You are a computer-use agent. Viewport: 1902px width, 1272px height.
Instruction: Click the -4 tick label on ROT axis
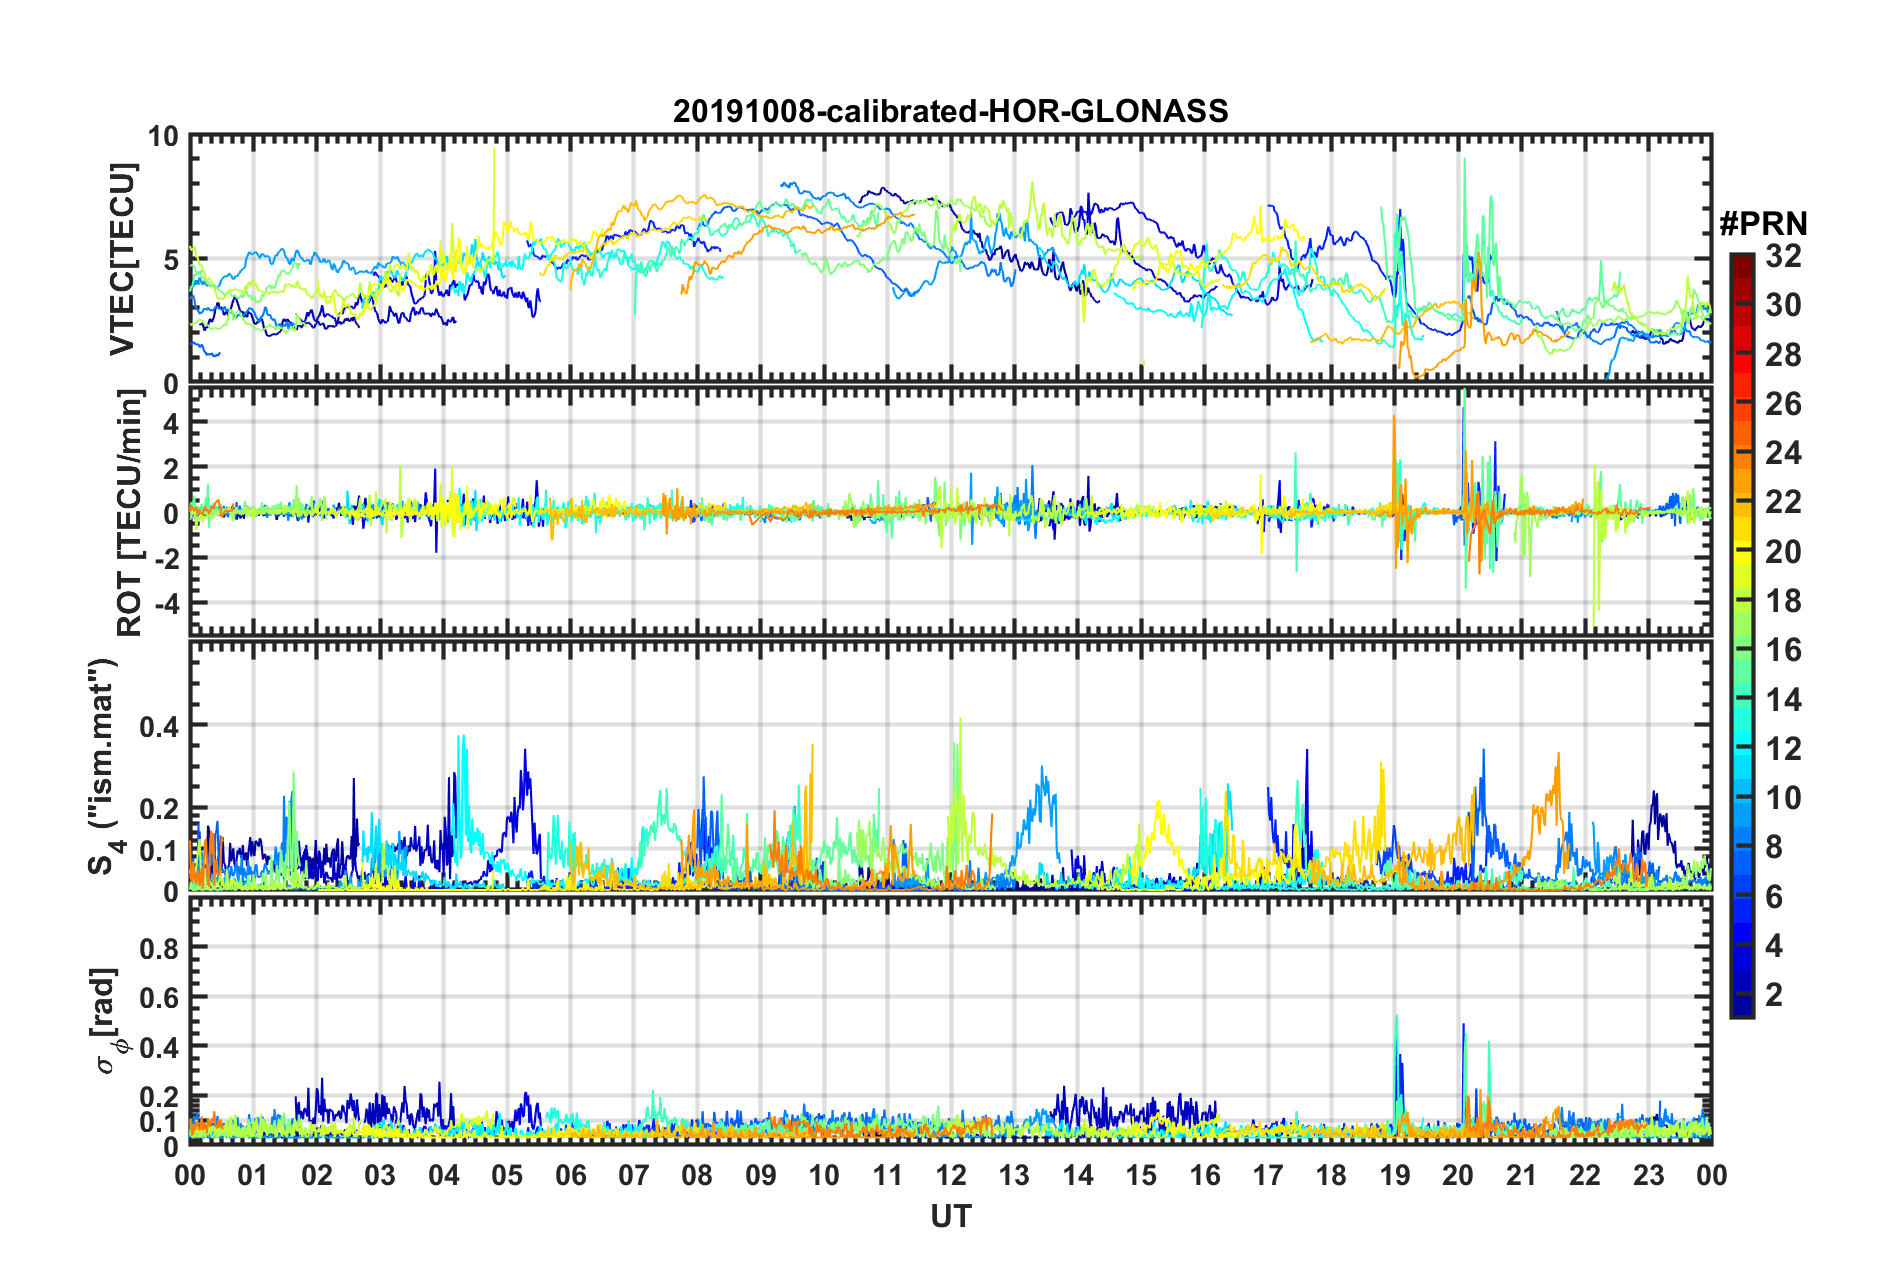click(163, 604)
